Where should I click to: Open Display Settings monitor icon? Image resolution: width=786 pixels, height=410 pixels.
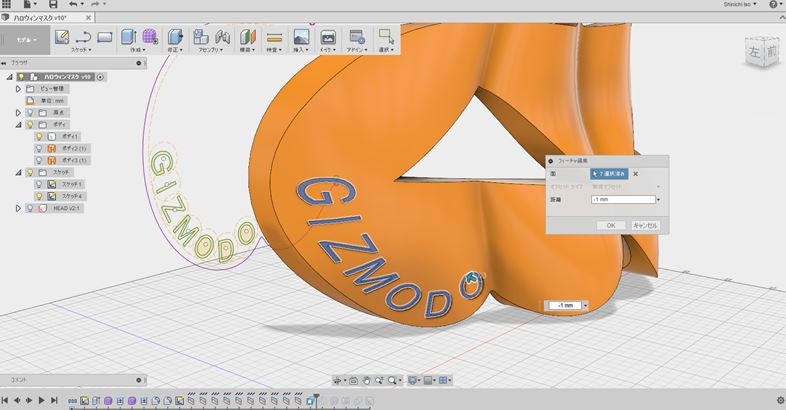(412, 381)
